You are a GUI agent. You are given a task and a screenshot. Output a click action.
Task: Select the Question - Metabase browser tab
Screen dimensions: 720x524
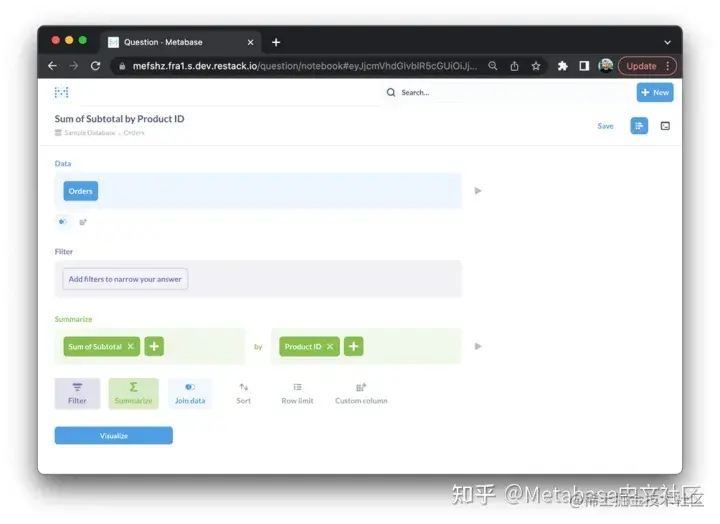[180, 42]
